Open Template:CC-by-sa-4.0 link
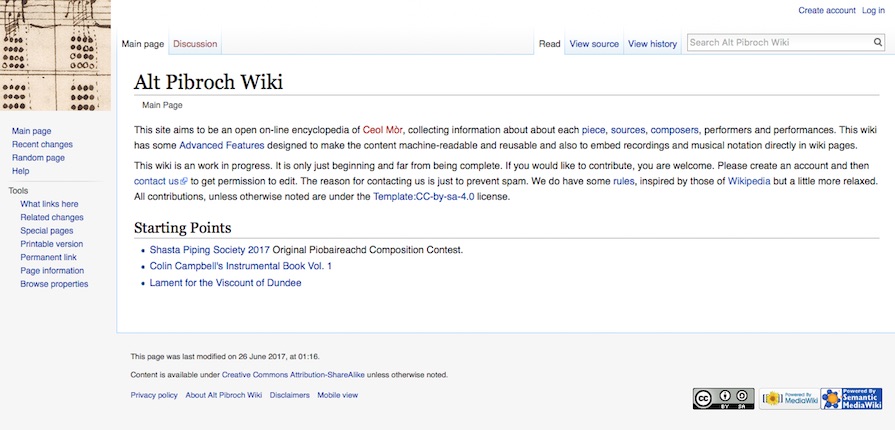Viewport: 895px width, 430px height. [x=424, y=197]
